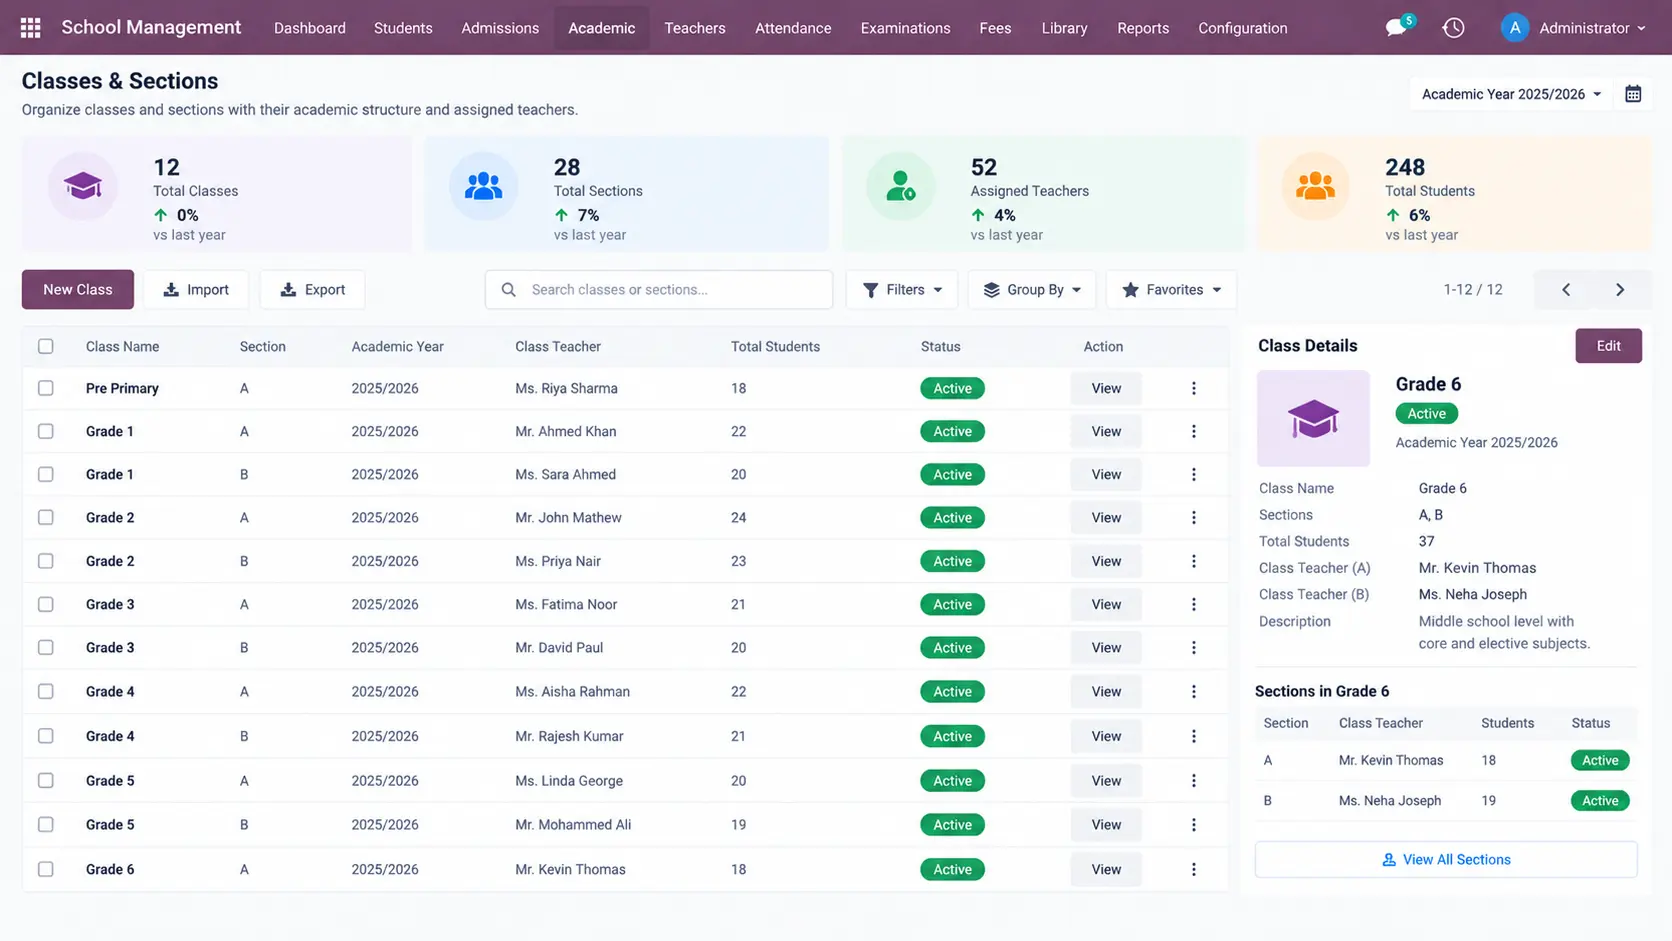Open the Fees menu
Screen dimensions: 1672x941
[995, 28]
